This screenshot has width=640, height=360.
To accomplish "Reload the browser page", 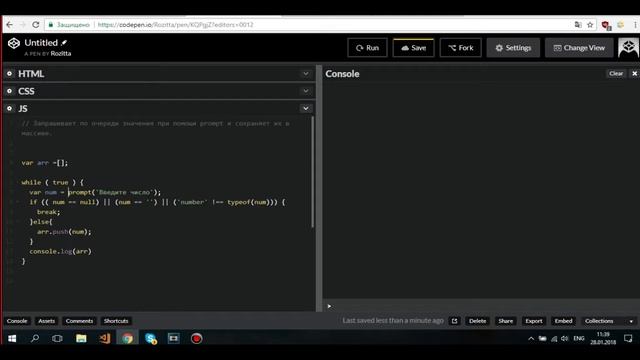I will point(36,25).
